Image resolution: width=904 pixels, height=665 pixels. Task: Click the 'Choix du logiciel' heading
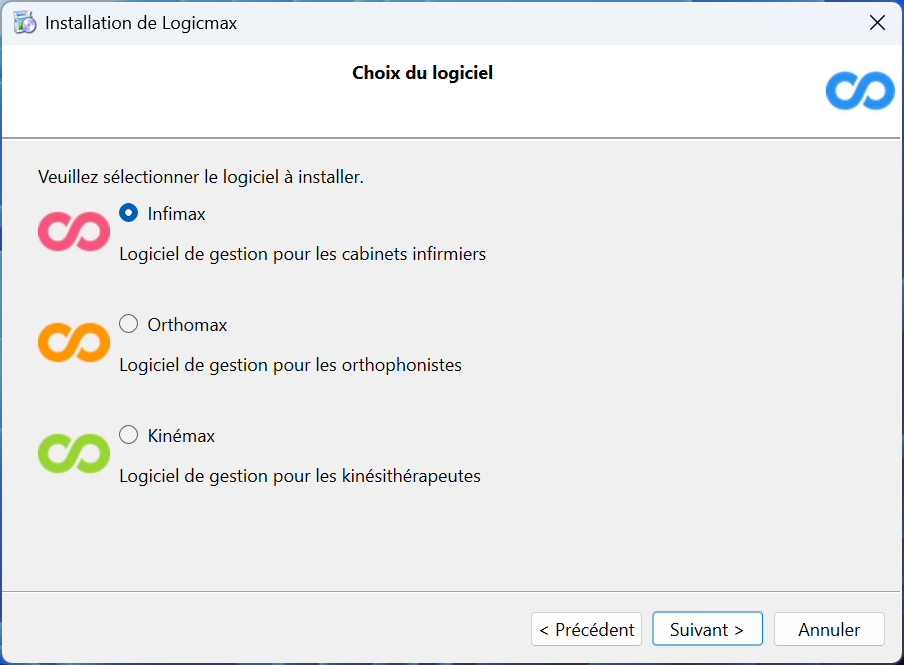(422, 73)
